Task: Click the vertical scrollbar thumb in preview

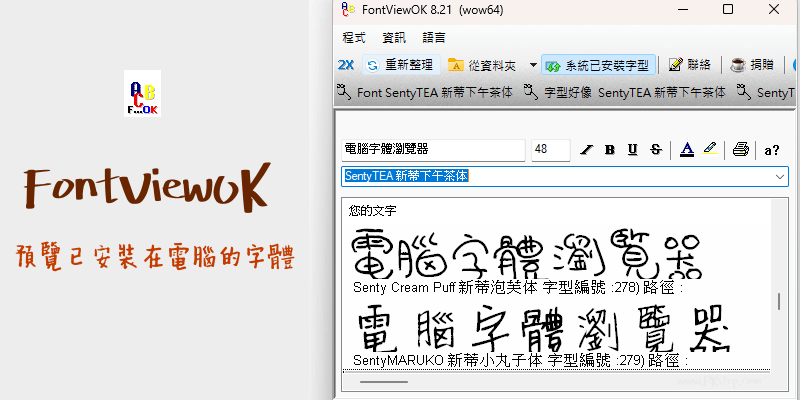Action: pyautogui.click(x=779, y=301)
